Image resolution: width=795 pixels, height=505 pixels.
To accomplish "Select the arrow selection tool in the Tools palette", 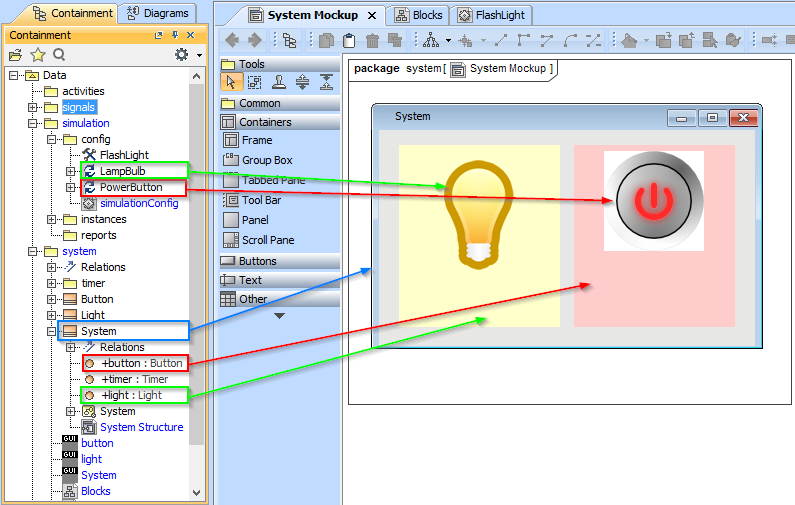I will pos(231,82).
